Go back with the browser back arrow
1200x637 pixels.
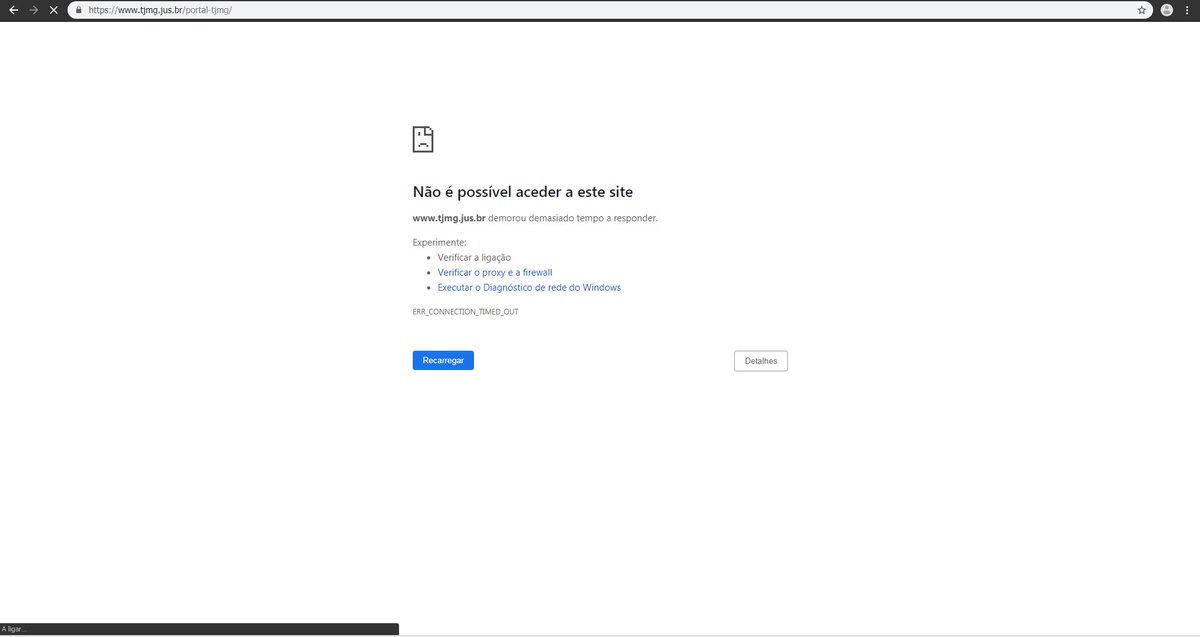coord(13,9)
